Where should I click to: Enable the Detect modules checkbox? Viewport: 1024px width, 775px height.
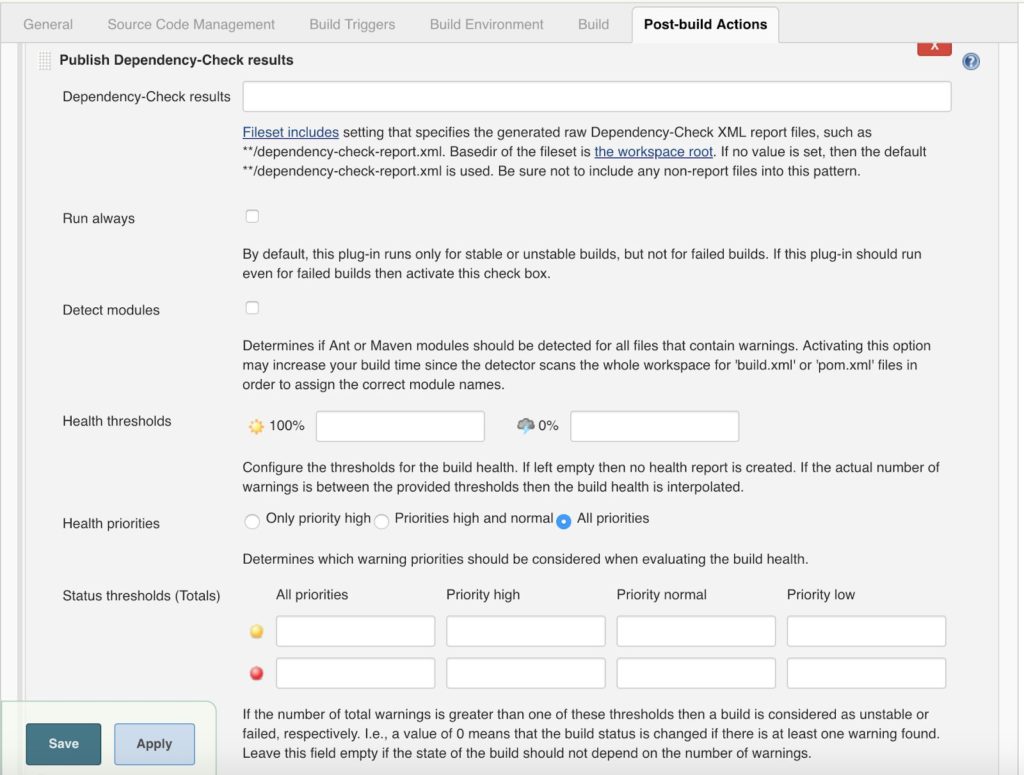point(252,308)
